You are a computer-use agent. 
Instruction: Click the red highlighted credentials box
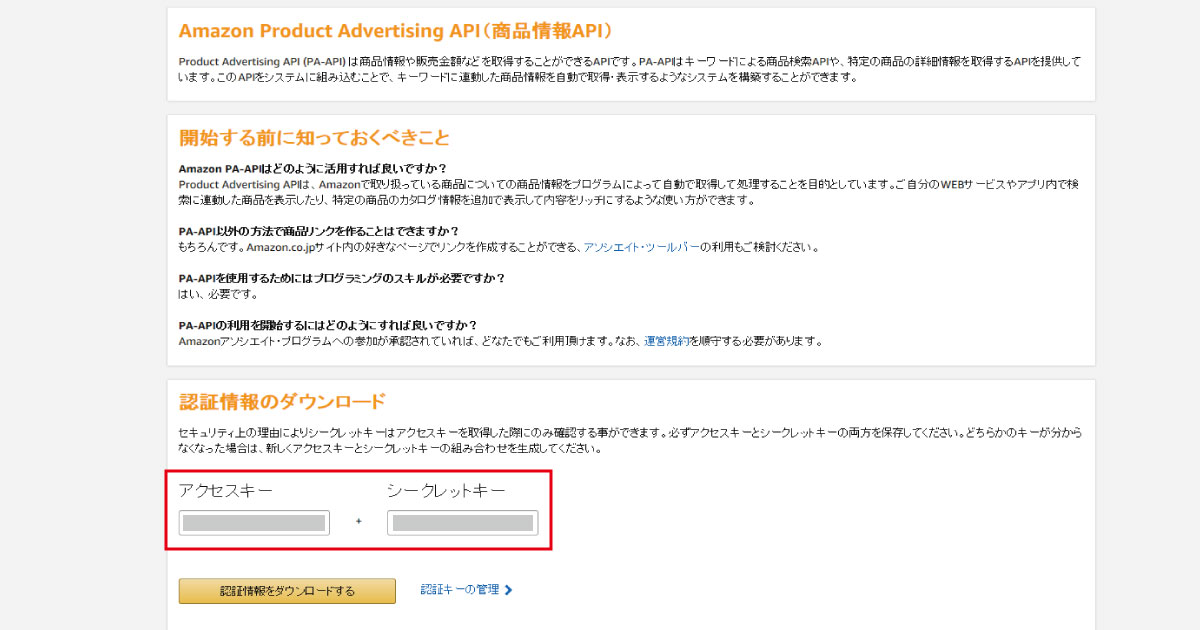[x=362, y=510]
